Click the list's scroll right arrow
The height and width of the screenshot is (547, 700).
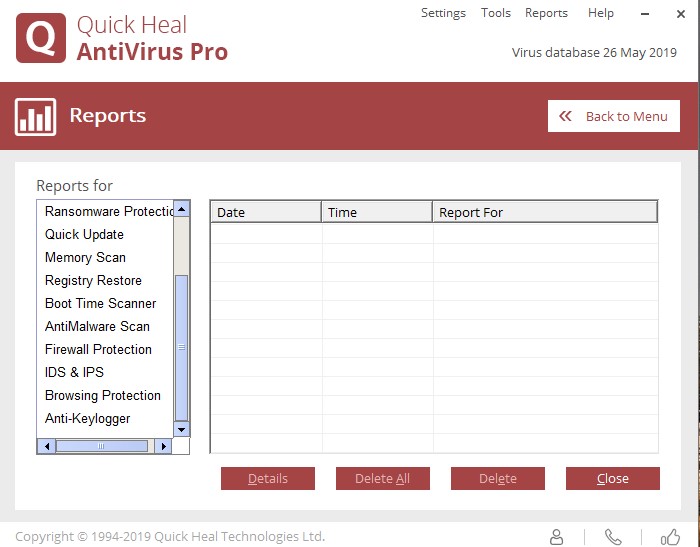[x=163, y=446]
